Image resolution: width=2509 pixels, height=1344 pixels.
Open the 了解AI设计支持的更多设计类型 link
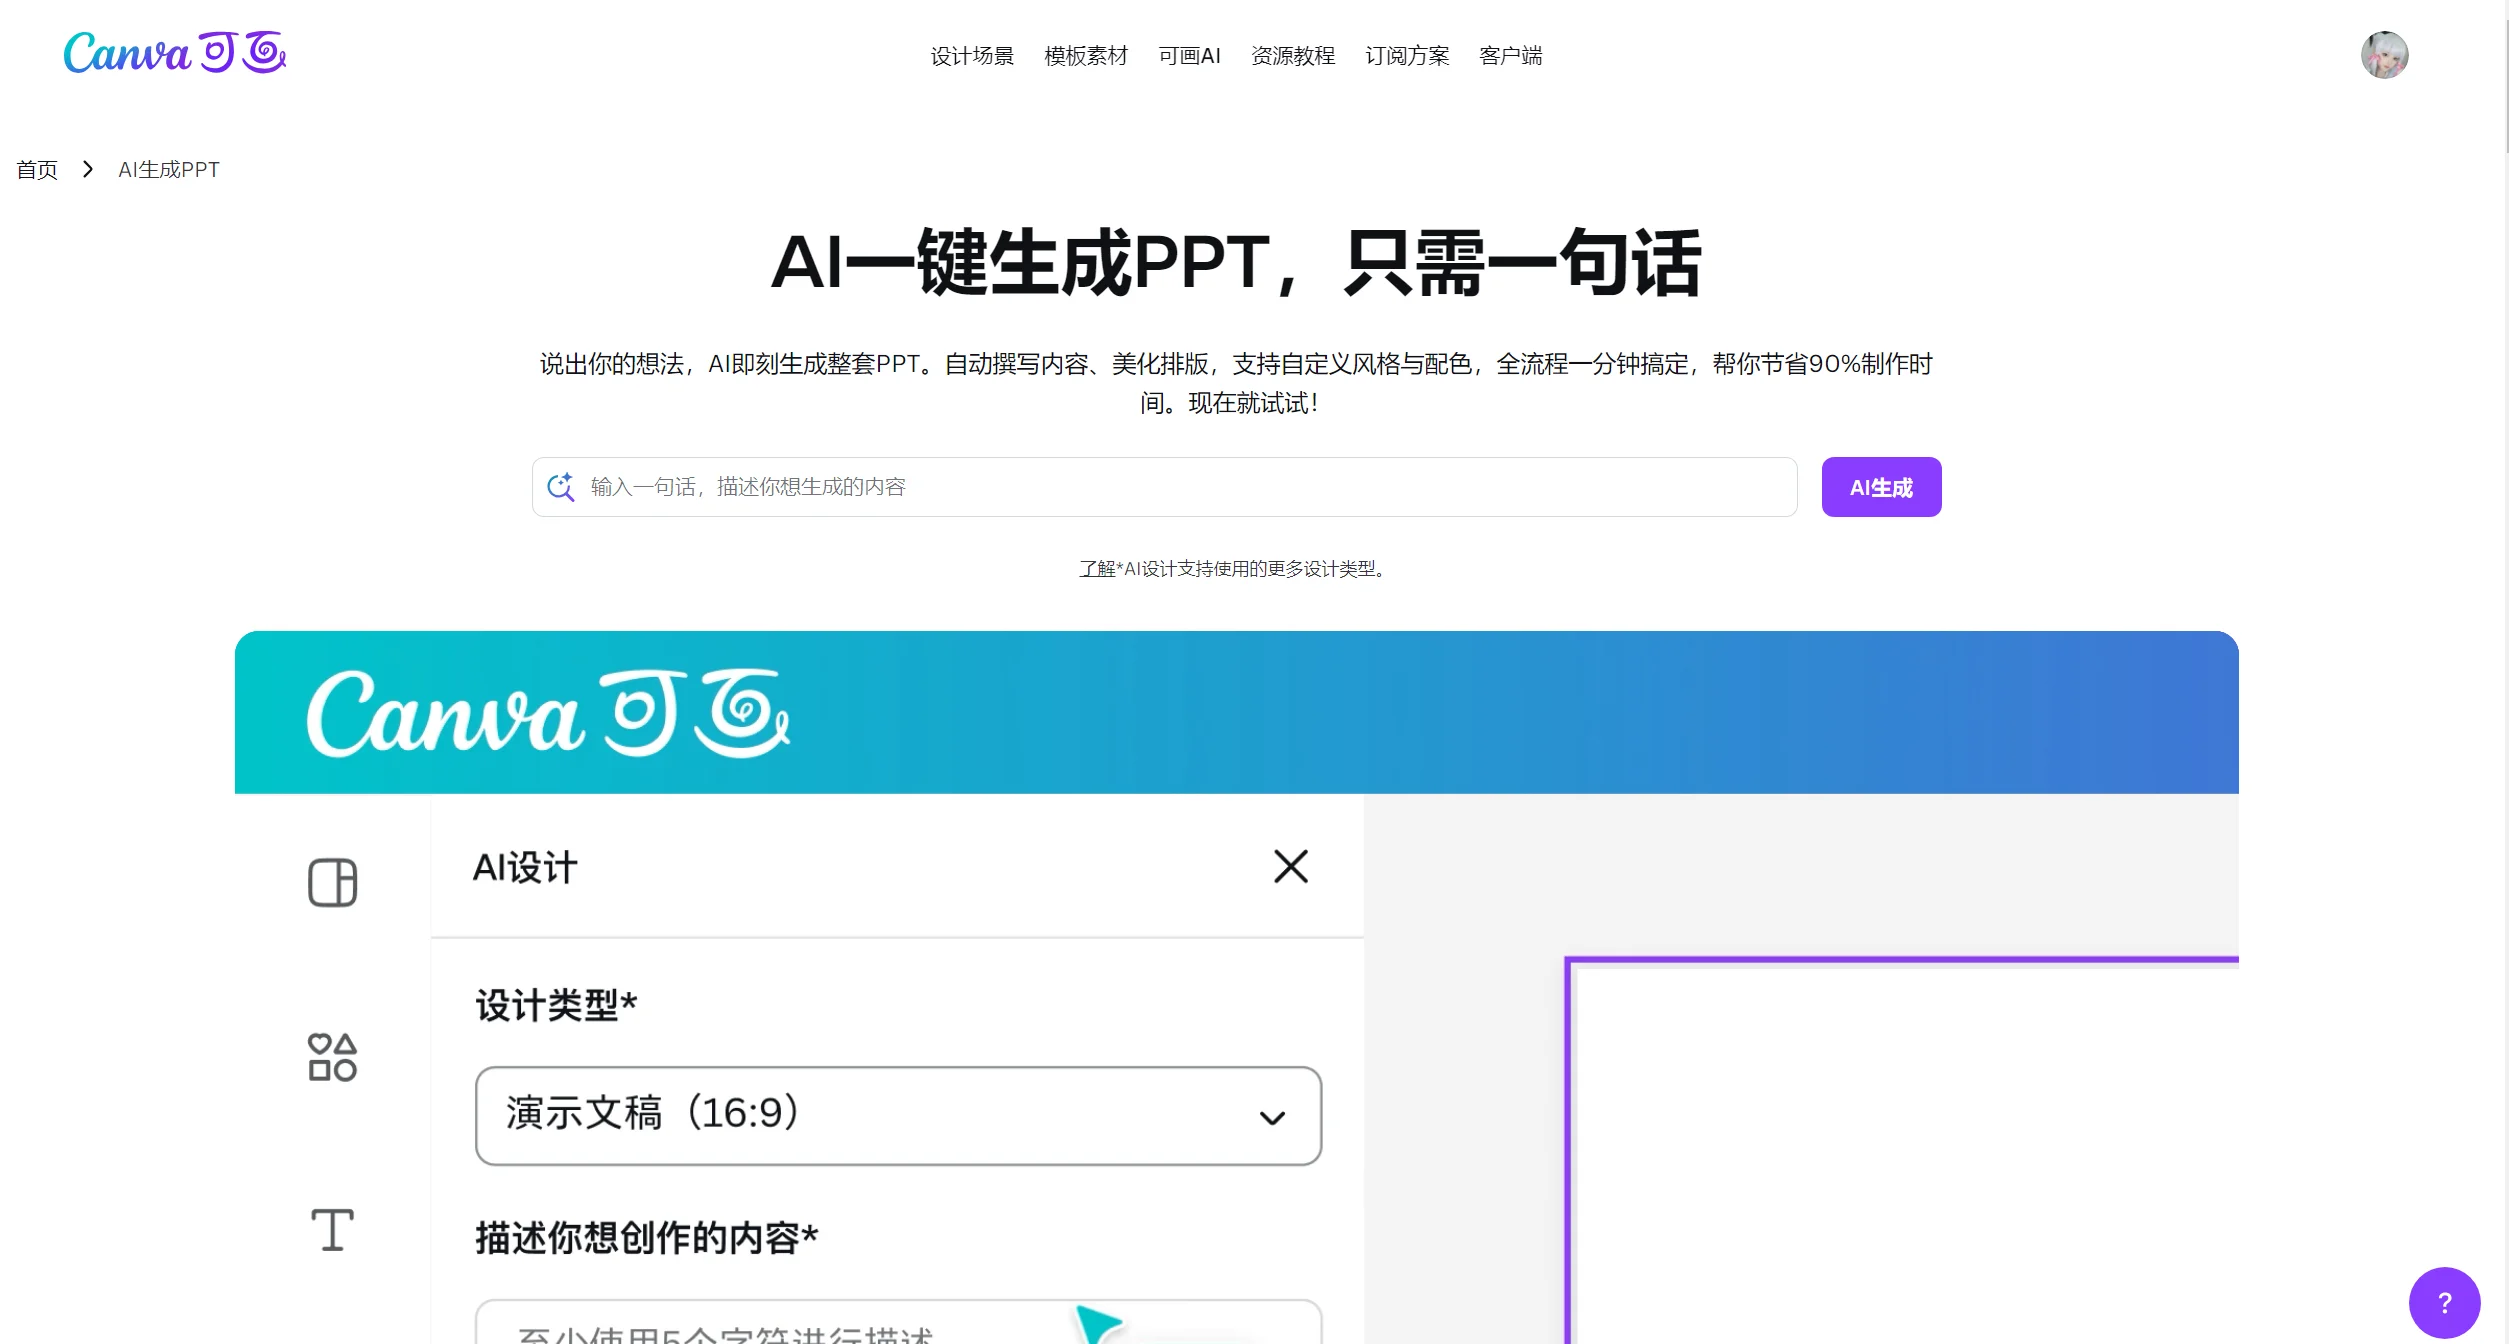point(1233,570)
